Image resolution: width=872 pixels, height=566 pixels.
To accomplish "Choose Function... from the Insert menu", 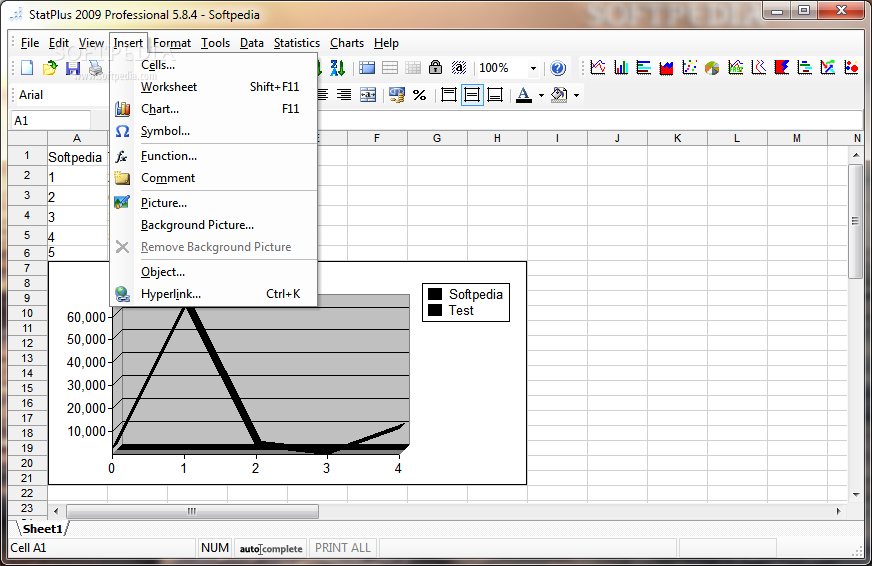I will click(214, 156).
